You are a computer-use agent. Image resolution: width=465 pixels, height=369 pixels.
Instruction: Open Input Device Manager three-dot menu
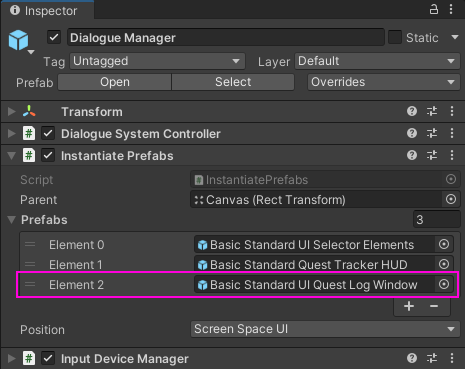tap(452, 358)
